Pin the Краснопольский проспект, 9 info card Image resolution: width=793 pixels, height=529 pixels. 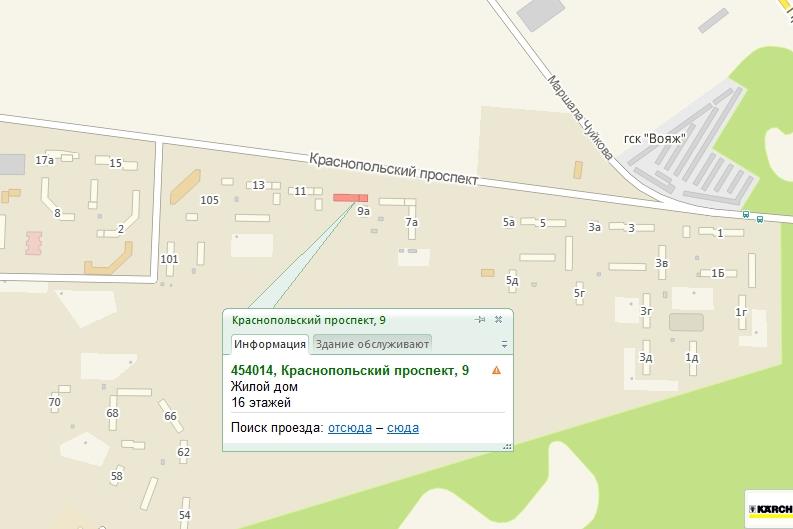coord(479,320)
